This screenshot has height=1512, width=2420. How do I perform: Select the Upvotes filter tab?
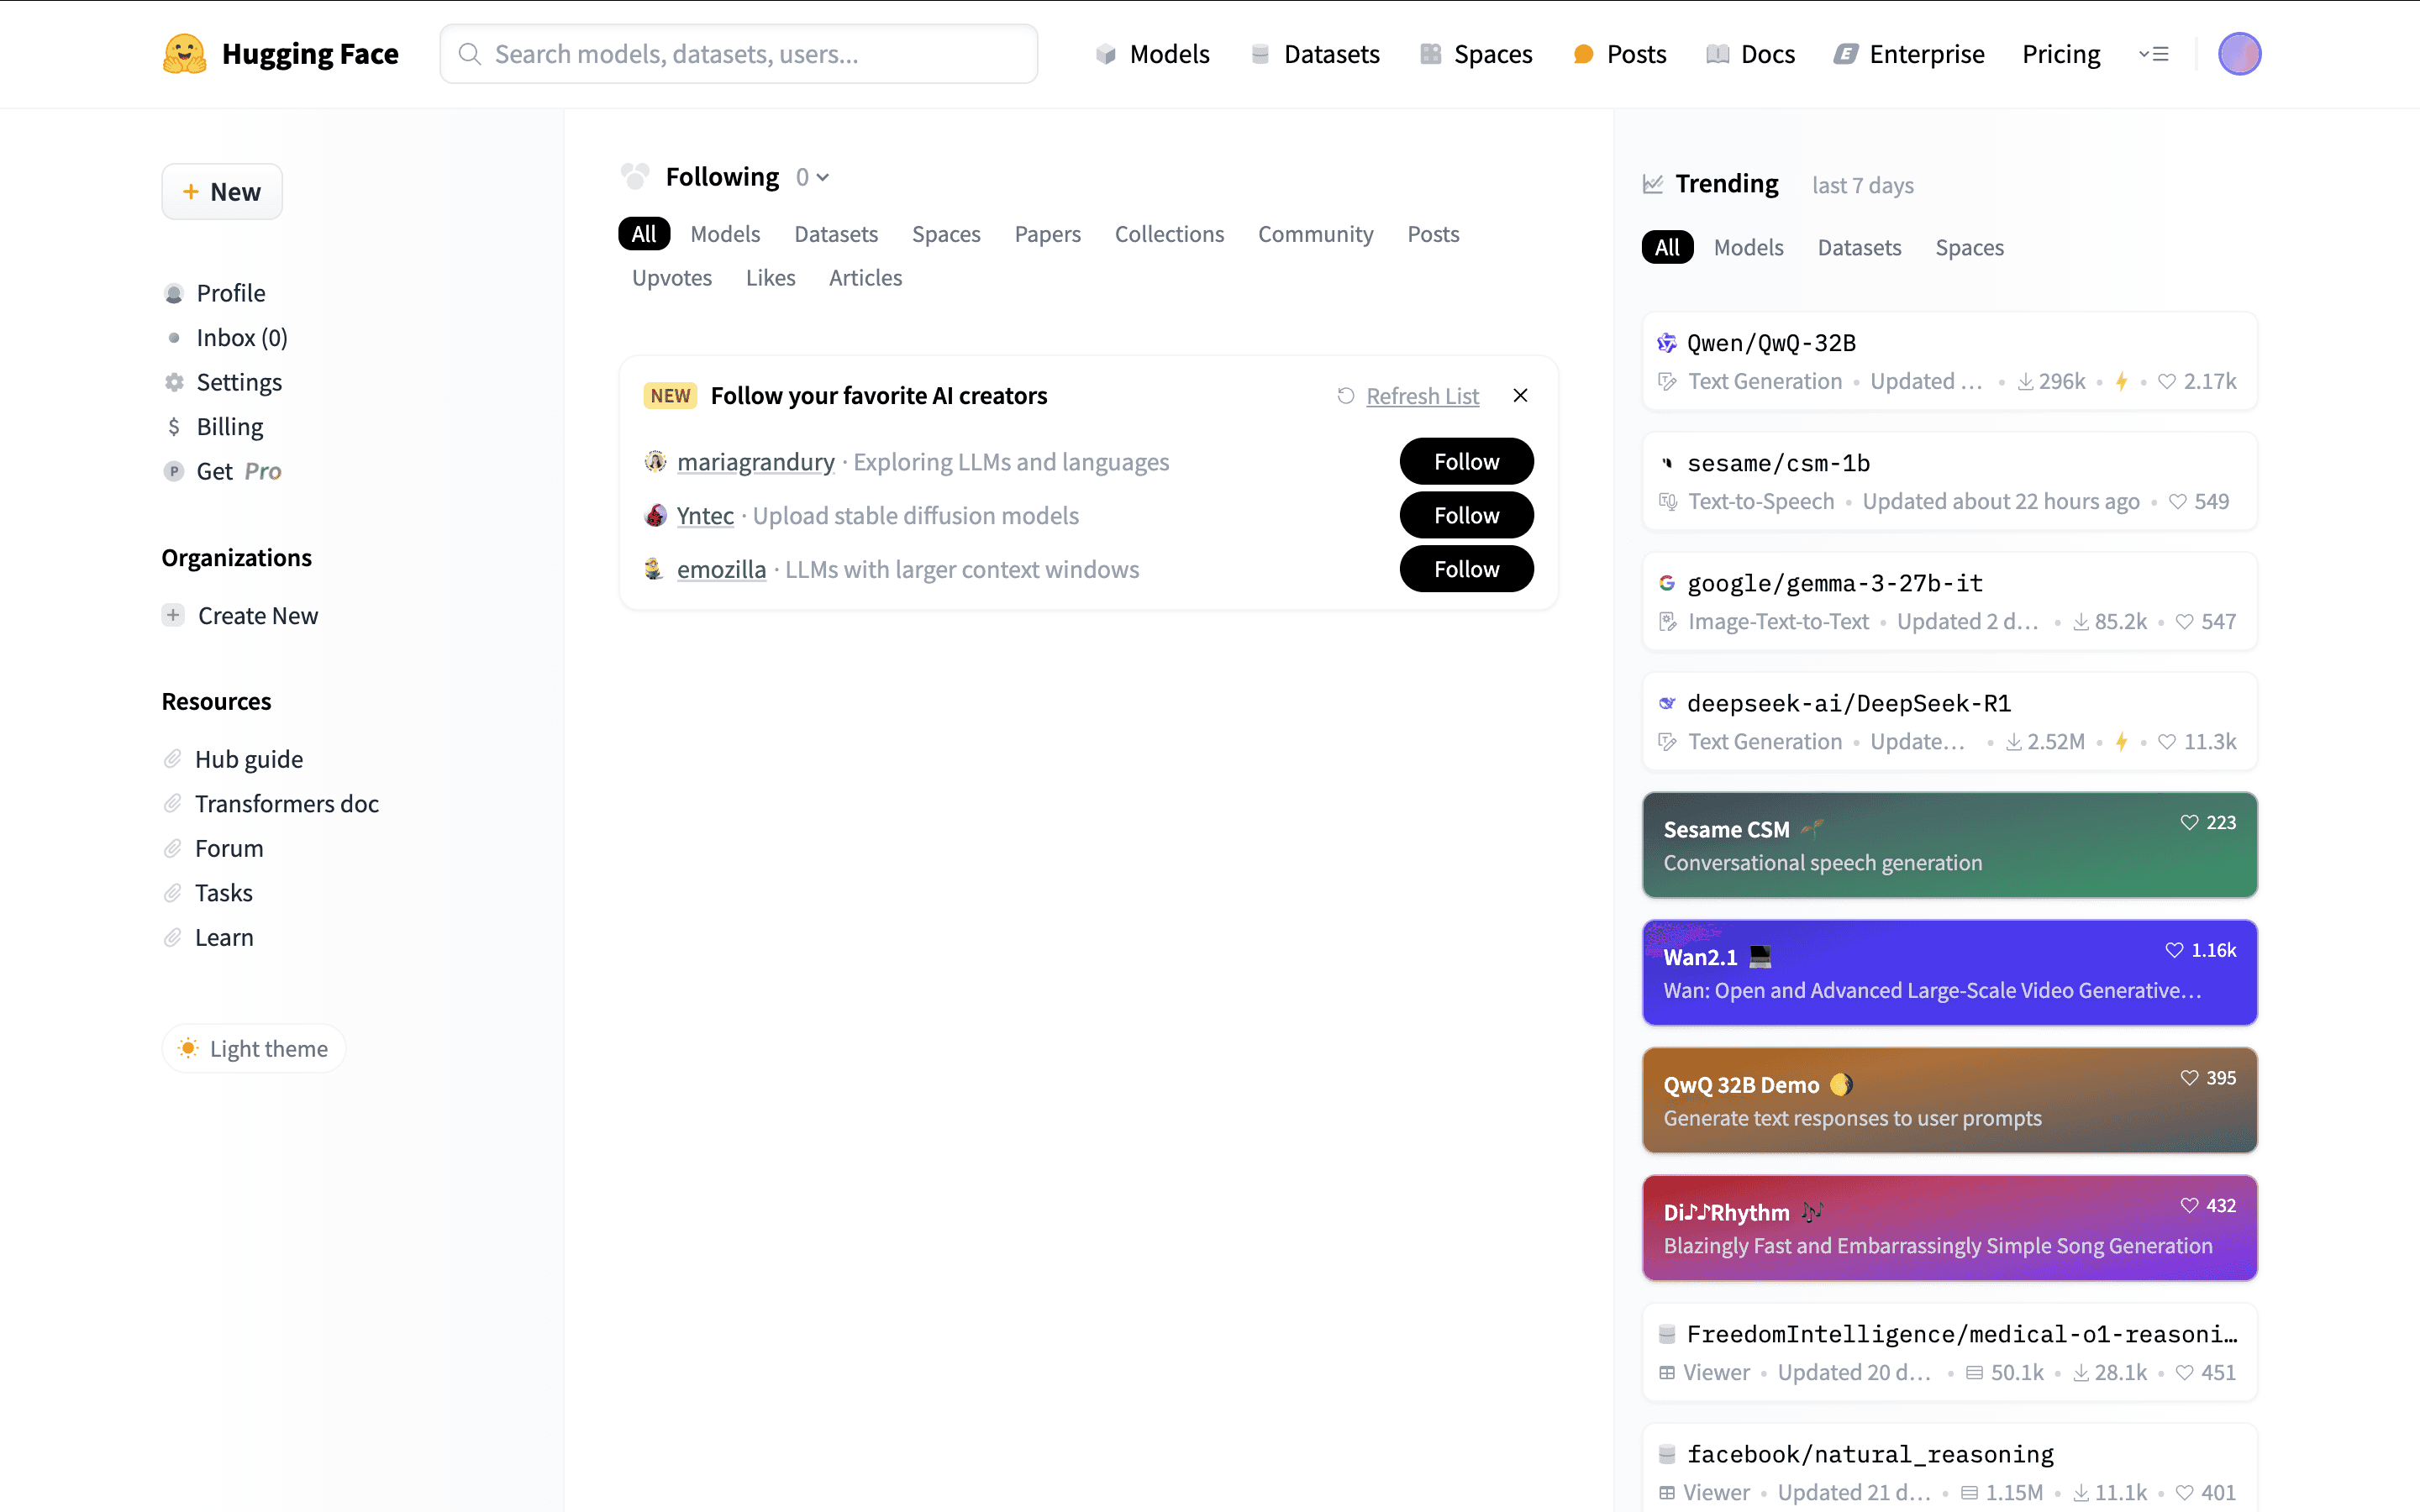(x=672, y=278)
